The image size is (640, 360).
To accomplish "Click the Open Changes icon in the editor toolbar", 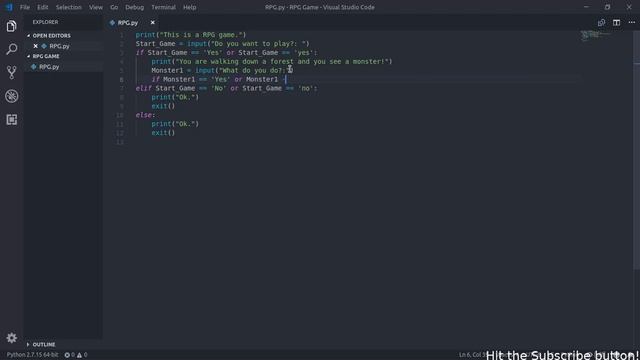I will tap(601, 23).
